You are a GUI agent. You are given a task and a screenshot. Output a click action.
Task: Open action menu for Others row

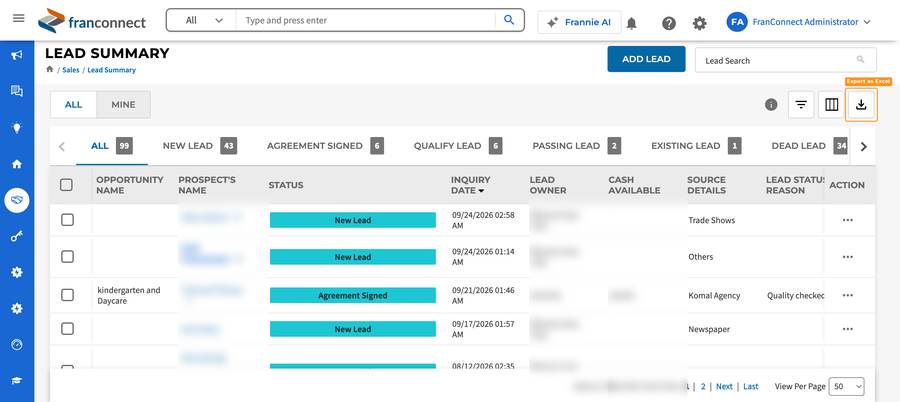point(848,257)
